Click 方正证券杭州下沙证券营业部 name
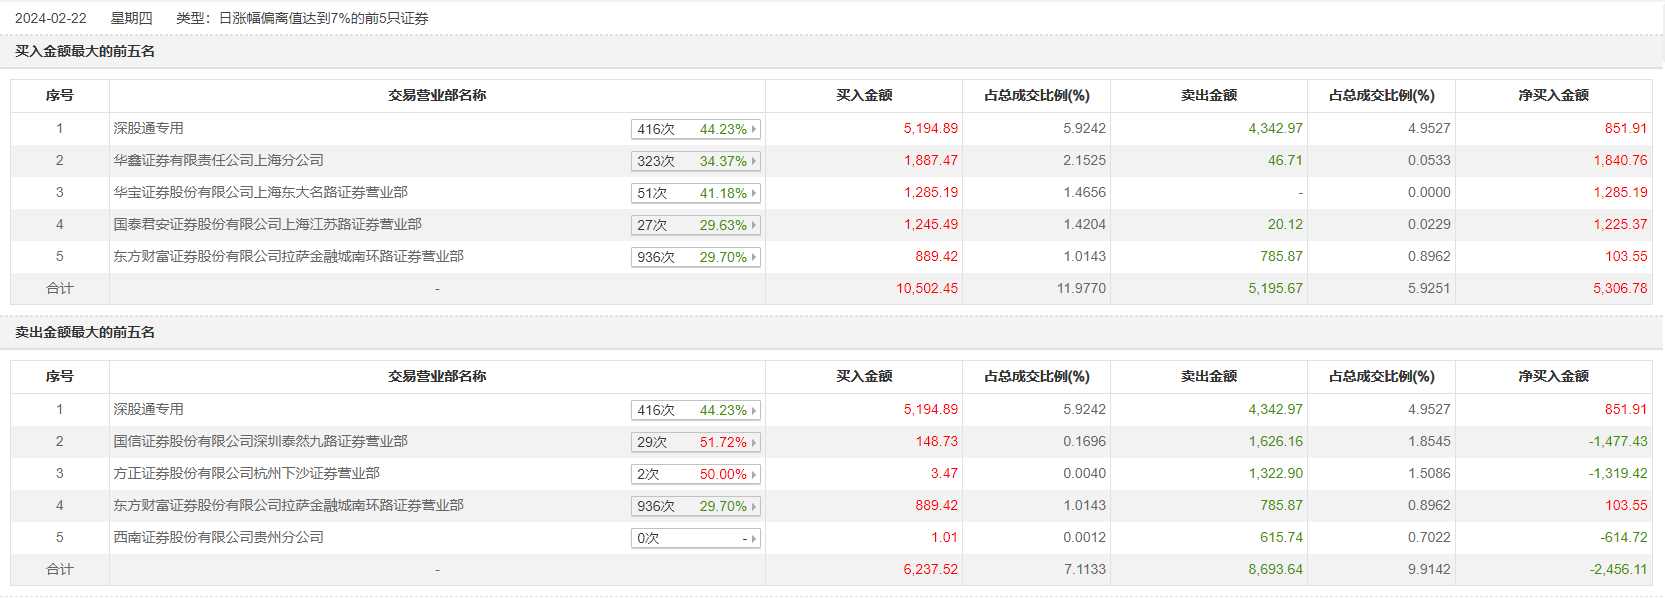This screenshot has width=1665, height=598. click(246, 473)
